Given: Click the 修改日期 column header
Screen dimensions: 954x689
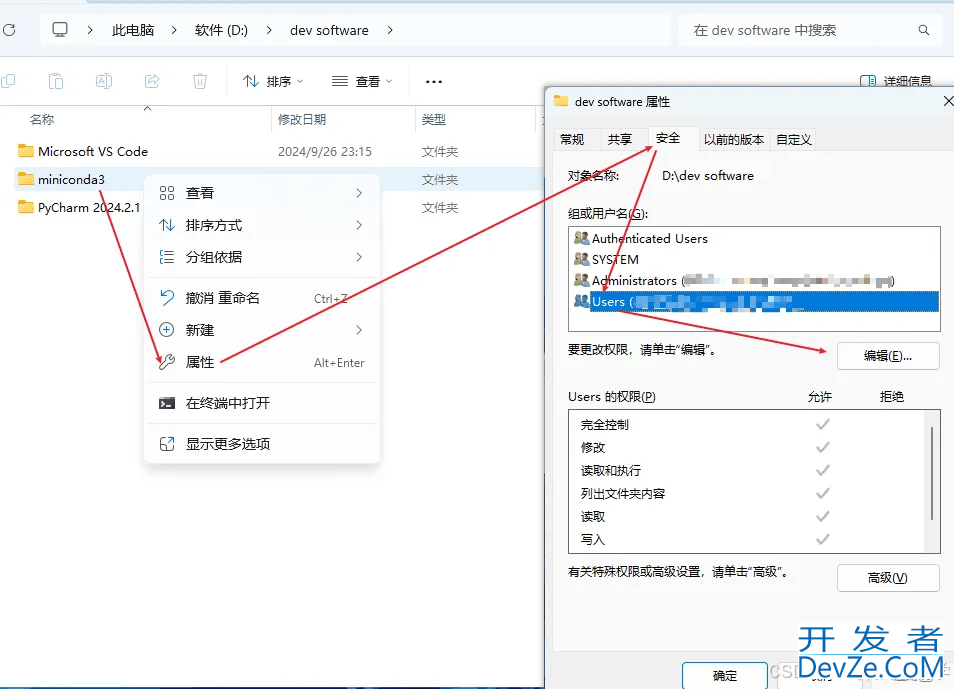Looking at the screenshot, I should click(x=302, y=119).
